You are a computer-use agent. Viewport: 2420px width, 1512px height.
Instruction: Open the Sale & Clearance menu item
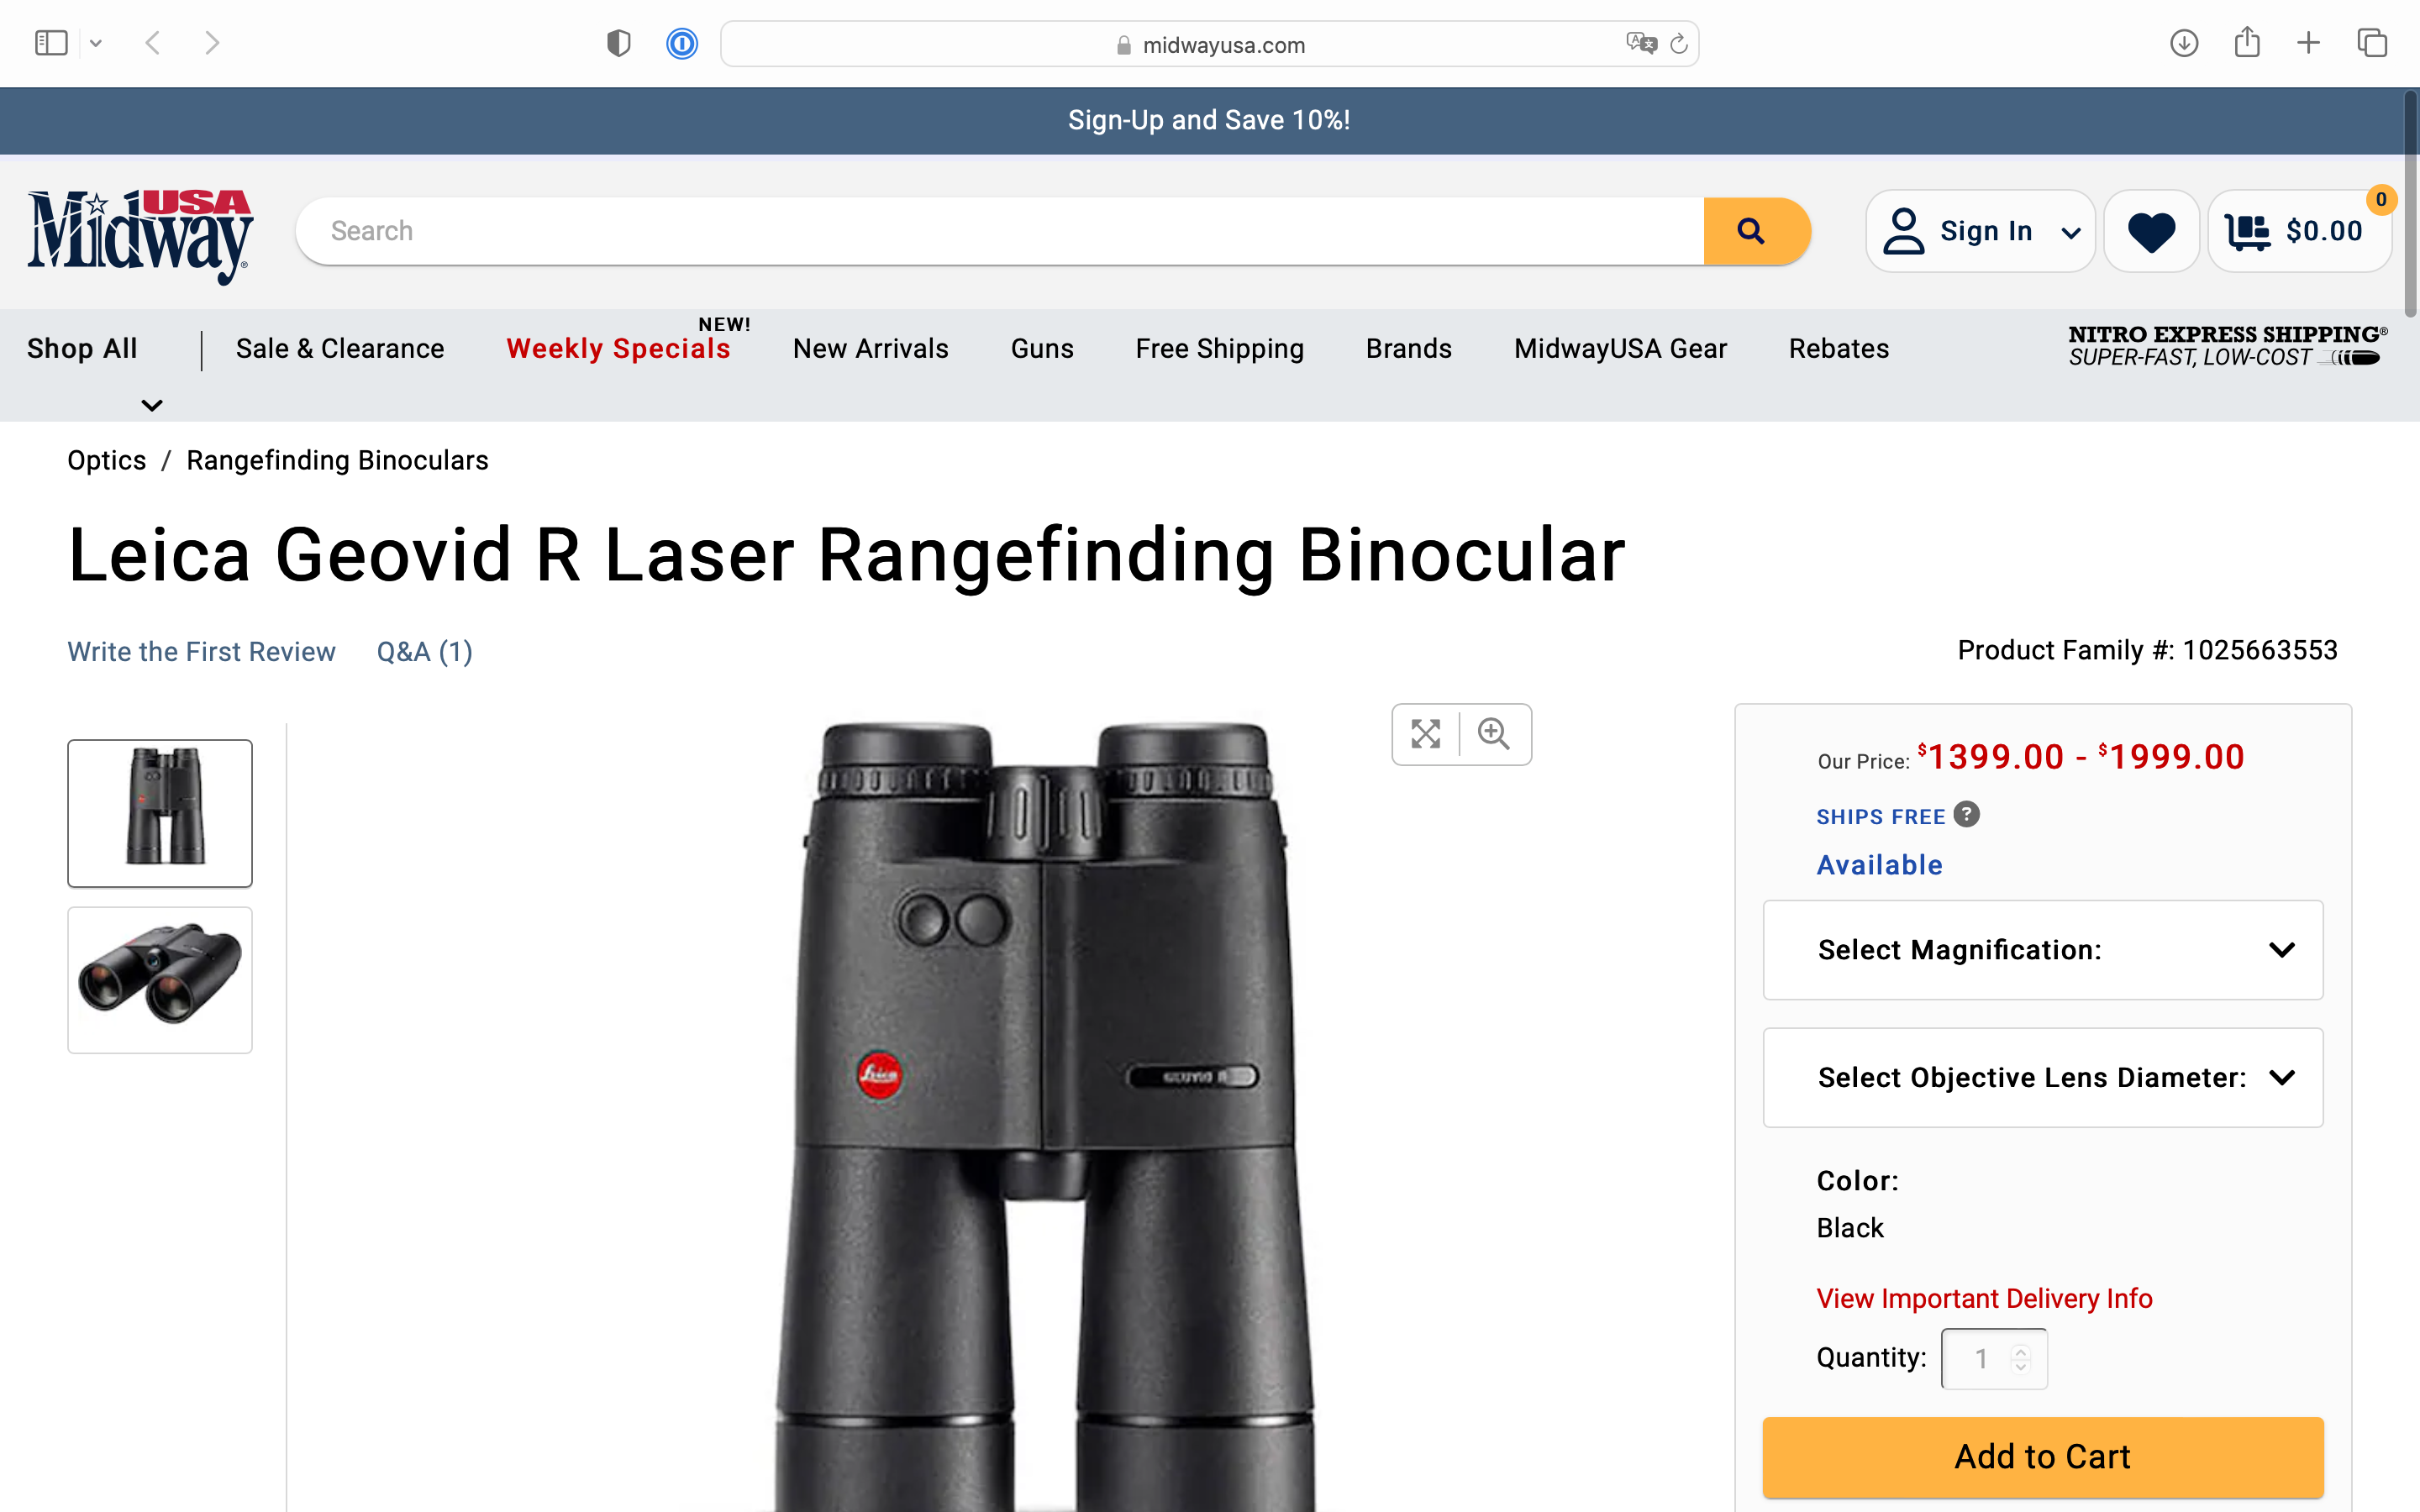click(x=340, y=349)
